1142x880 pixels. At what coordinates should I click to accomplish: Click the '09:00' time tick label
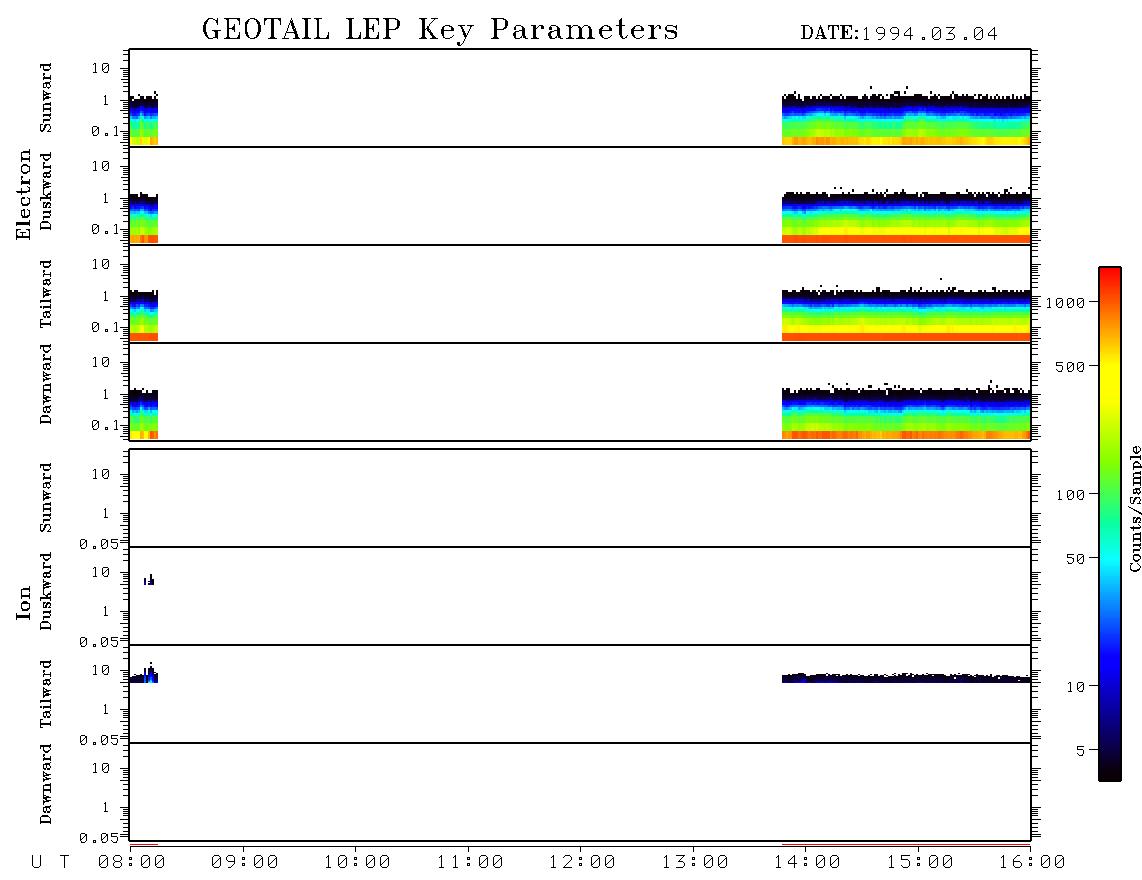point(245,862)
